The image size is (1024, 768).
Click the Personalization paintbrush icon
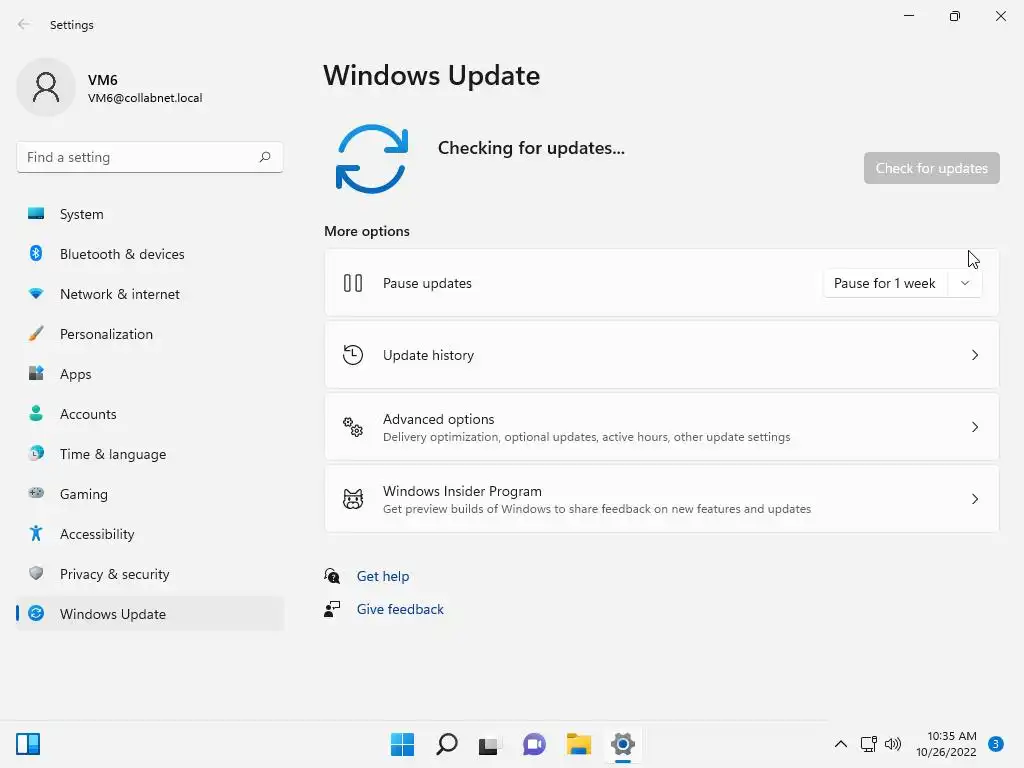[x=36, y=334]
